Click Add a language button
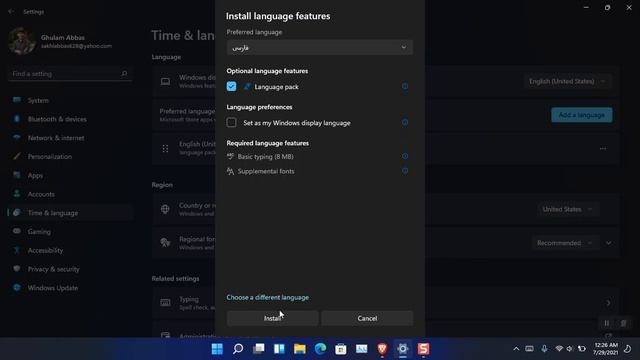Viewport: 640px width, 360px height. click(x=582, y=115)
